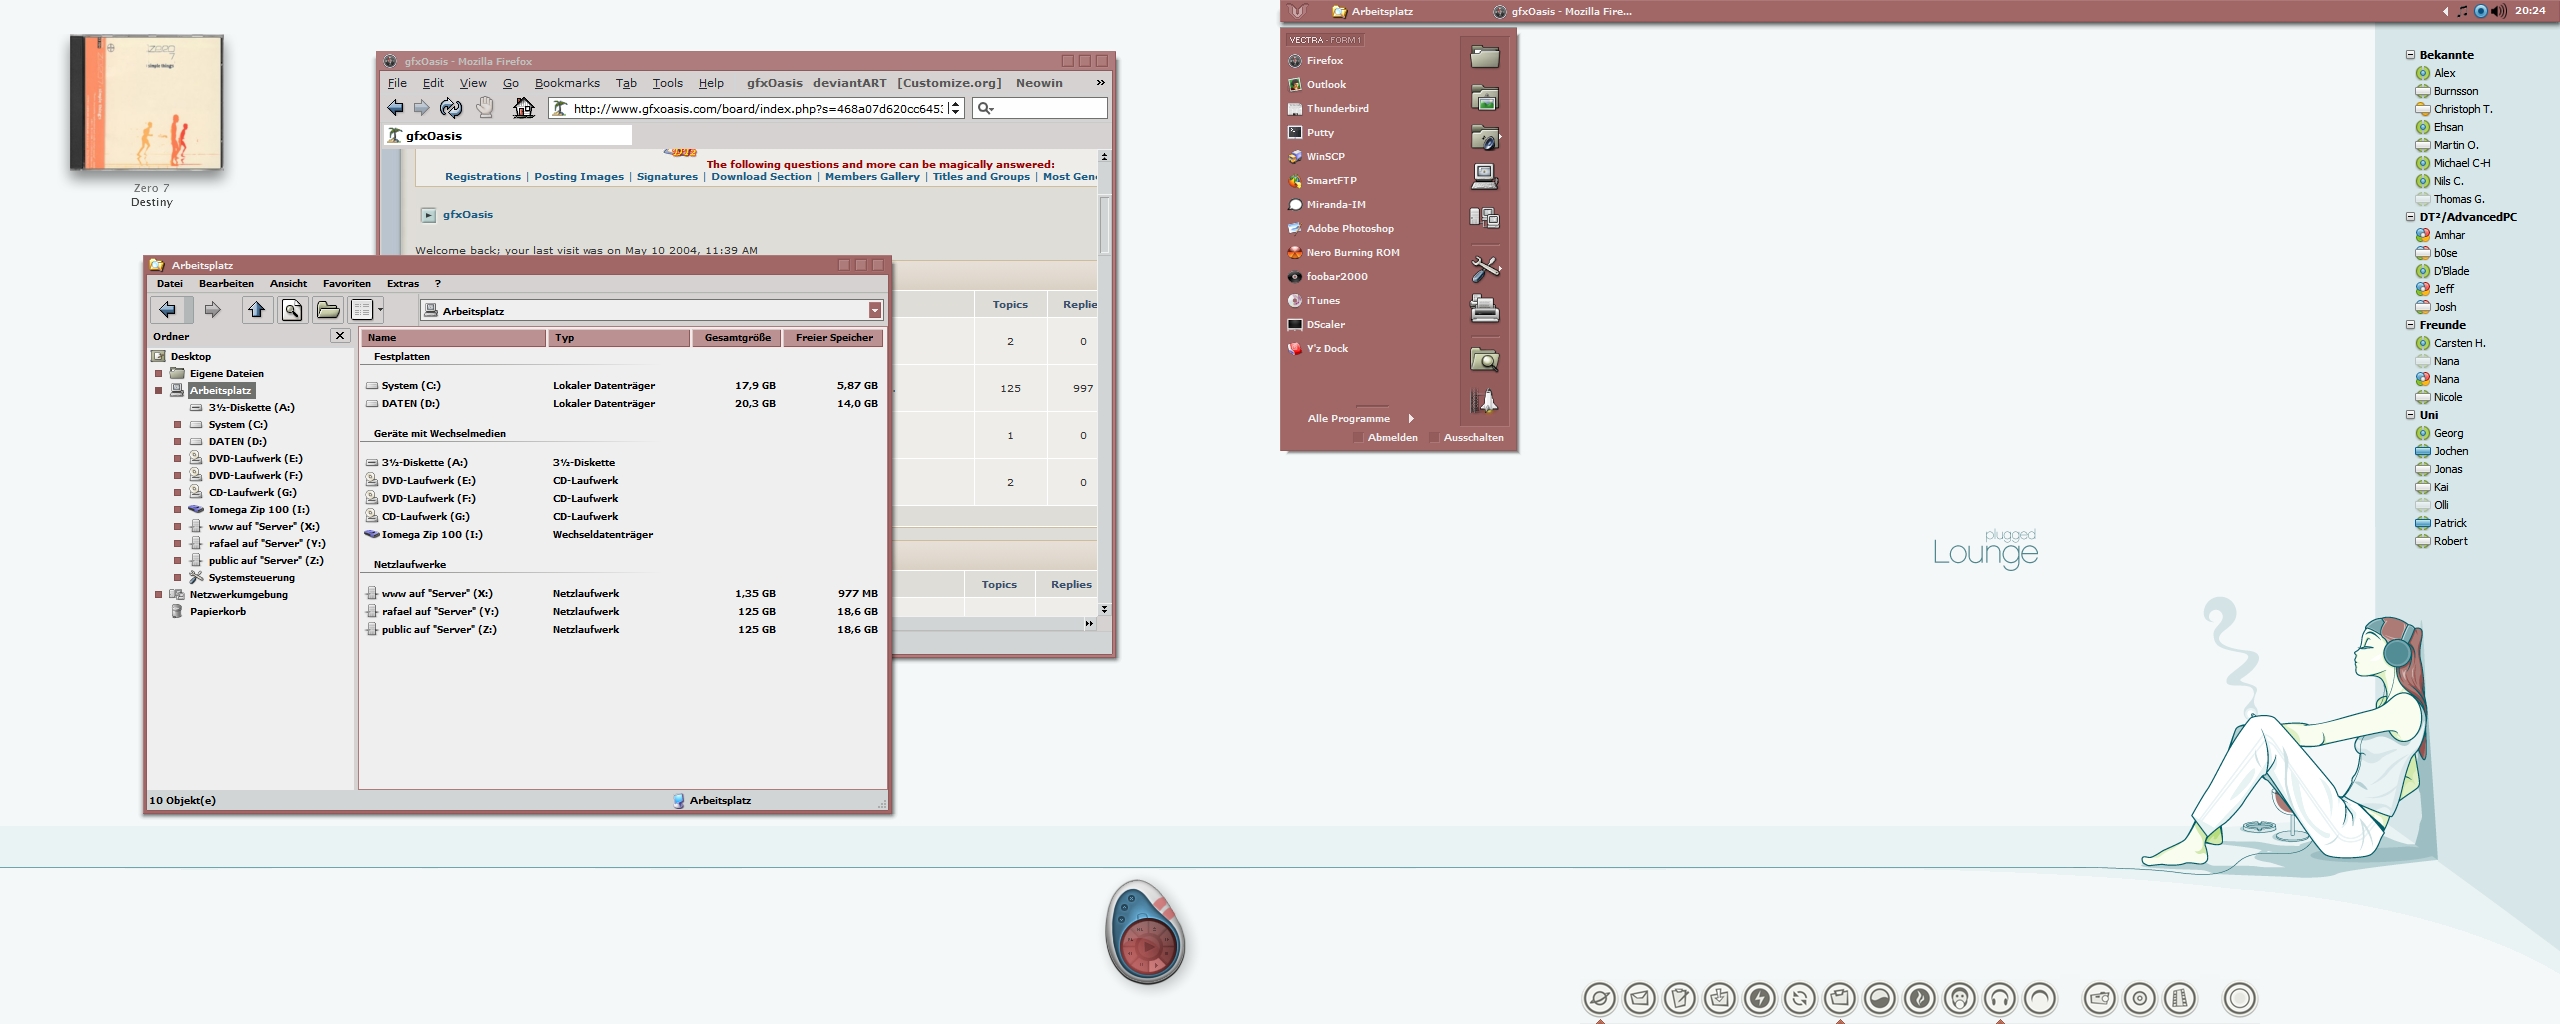Open Explorer Ansicht menu
Screen dimensions: 2560x1024
[x=288, y=284]
